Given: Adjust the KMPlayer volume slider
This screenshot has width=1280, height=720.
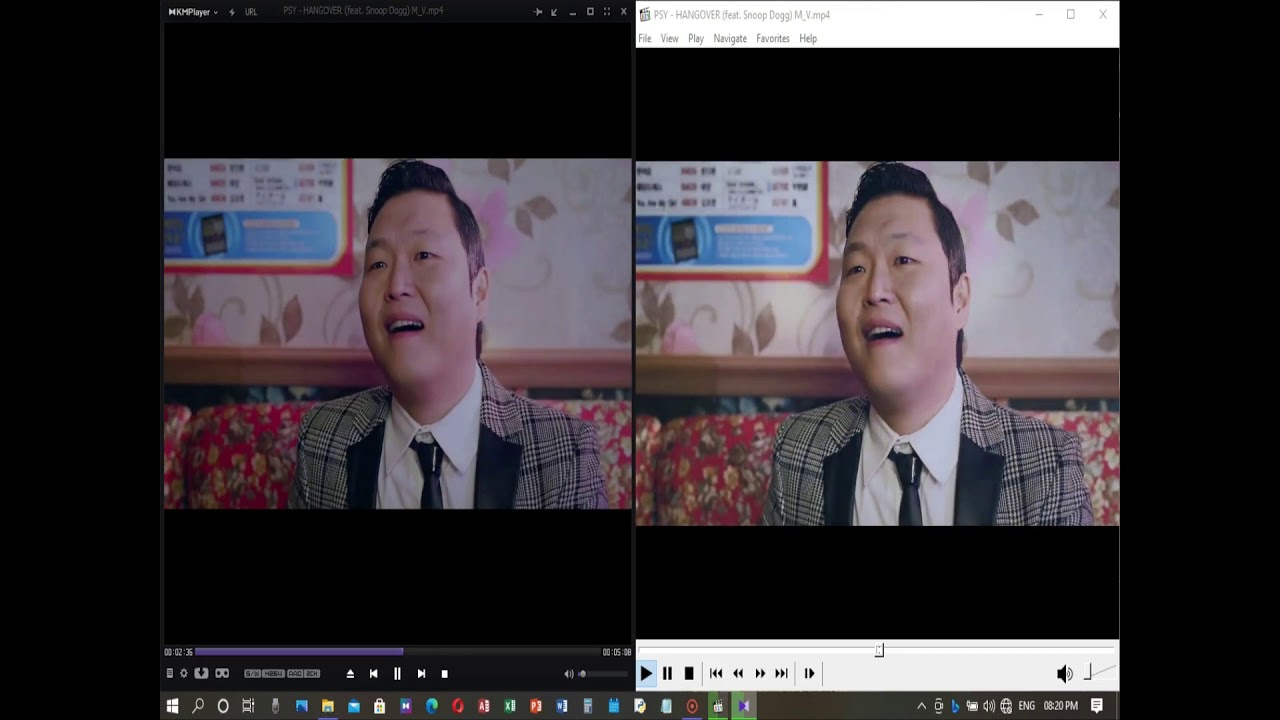Looking at the screenshot, I should point(603,674).
